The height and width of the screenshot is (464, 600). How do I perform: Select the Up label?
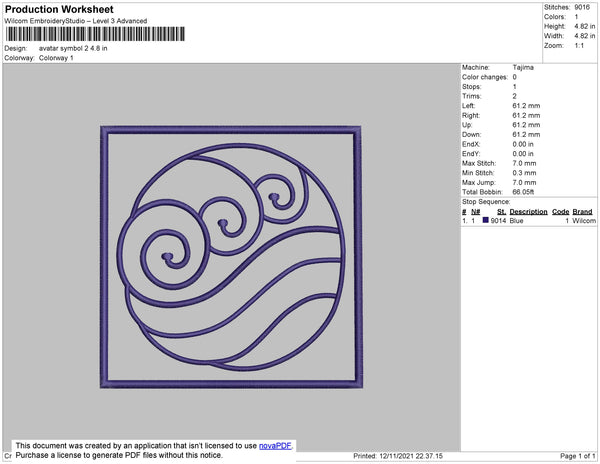tap(467, 125)
